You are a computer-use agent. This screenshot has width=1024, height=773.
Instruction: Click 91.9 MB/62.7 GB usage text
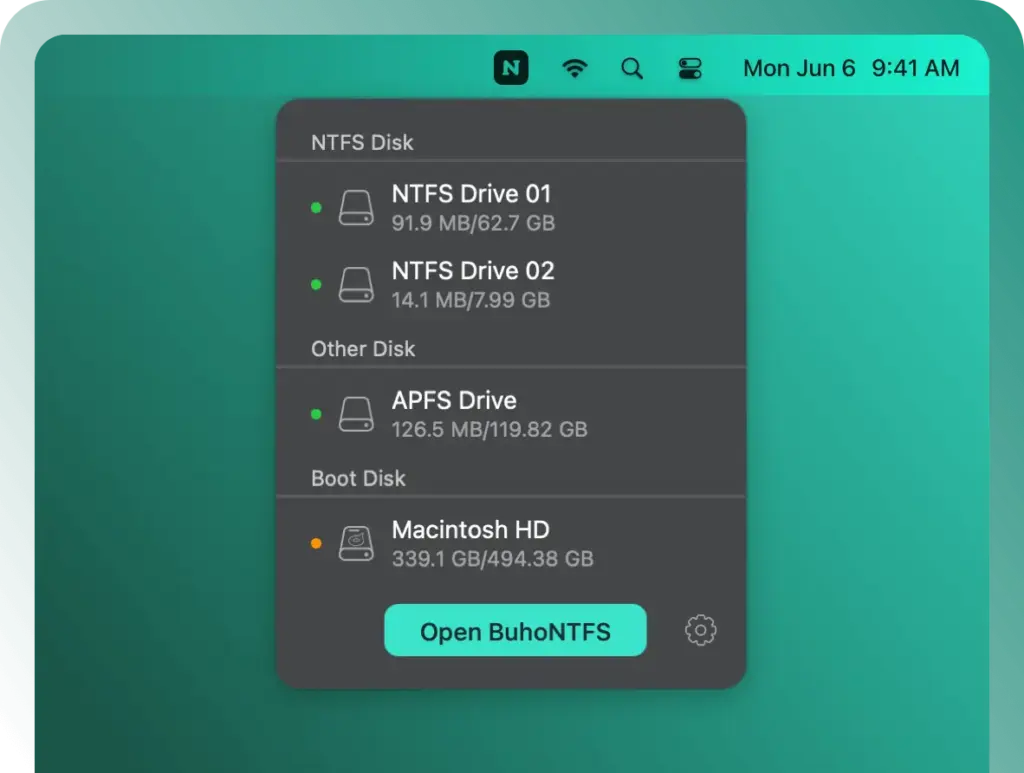pyautogui.click(x=473, y=223)
